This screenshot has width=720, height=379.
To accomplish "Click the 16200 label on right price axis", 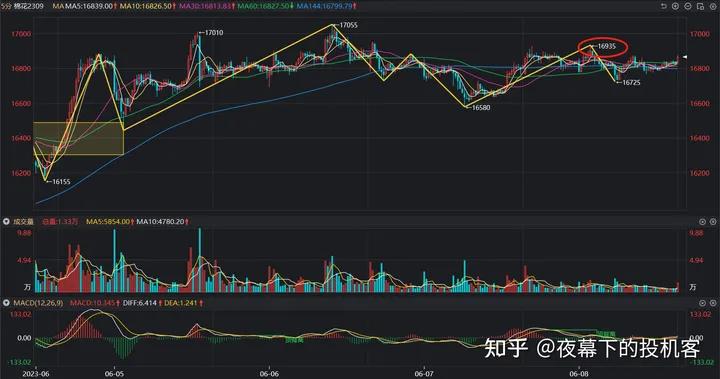I will [x=700, y=173].
